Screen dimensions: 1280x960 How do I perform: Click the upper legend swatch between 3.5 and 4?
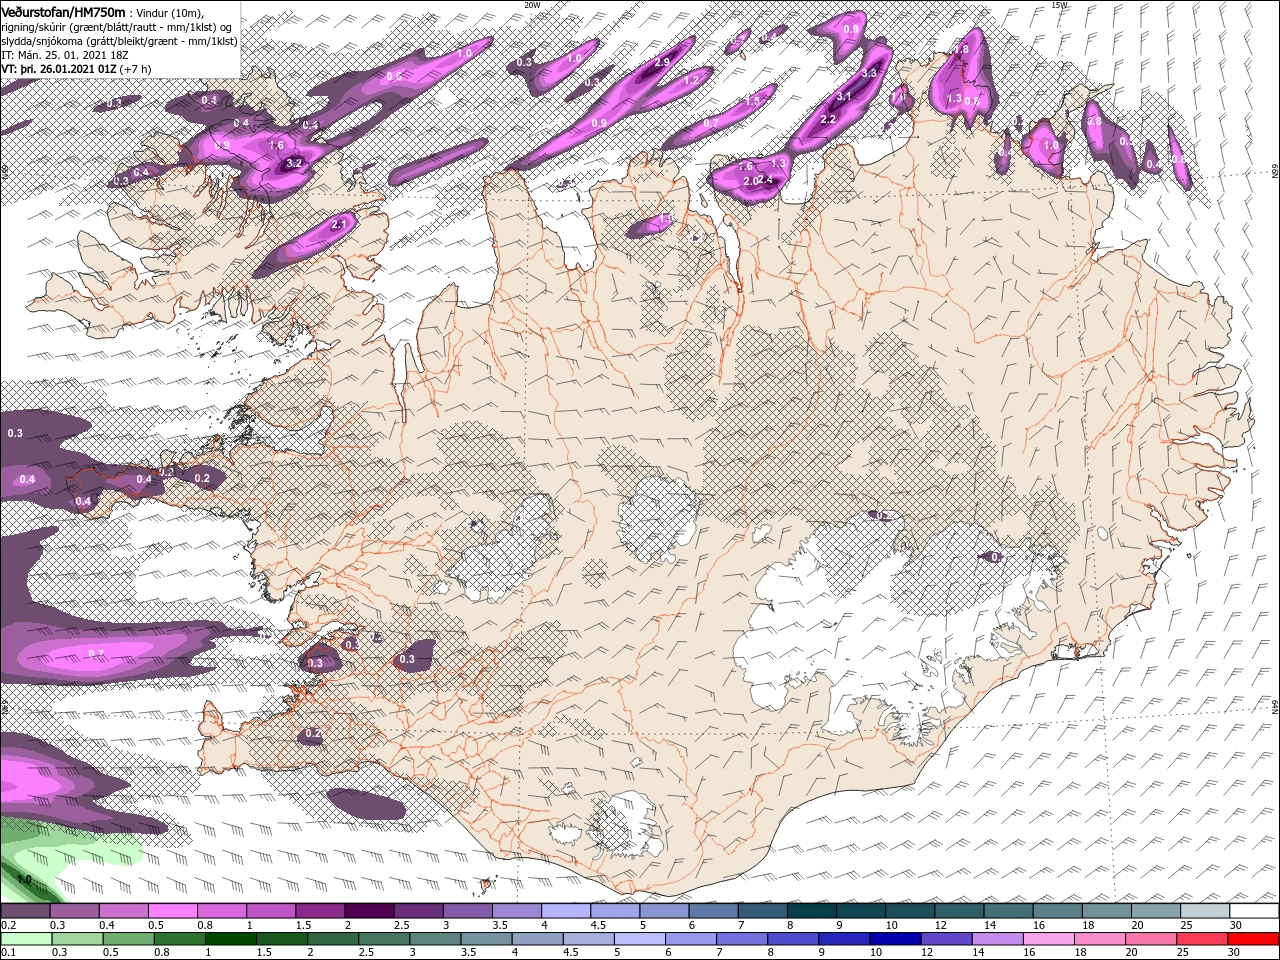[x=516, y=911]
